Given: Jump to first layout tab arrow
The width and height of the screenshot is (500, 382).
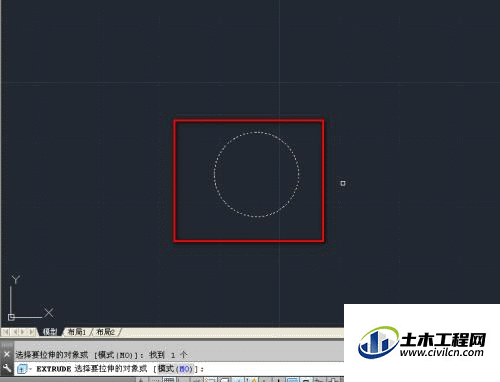Looking at the screenshot, I should [x=6, y=332].
